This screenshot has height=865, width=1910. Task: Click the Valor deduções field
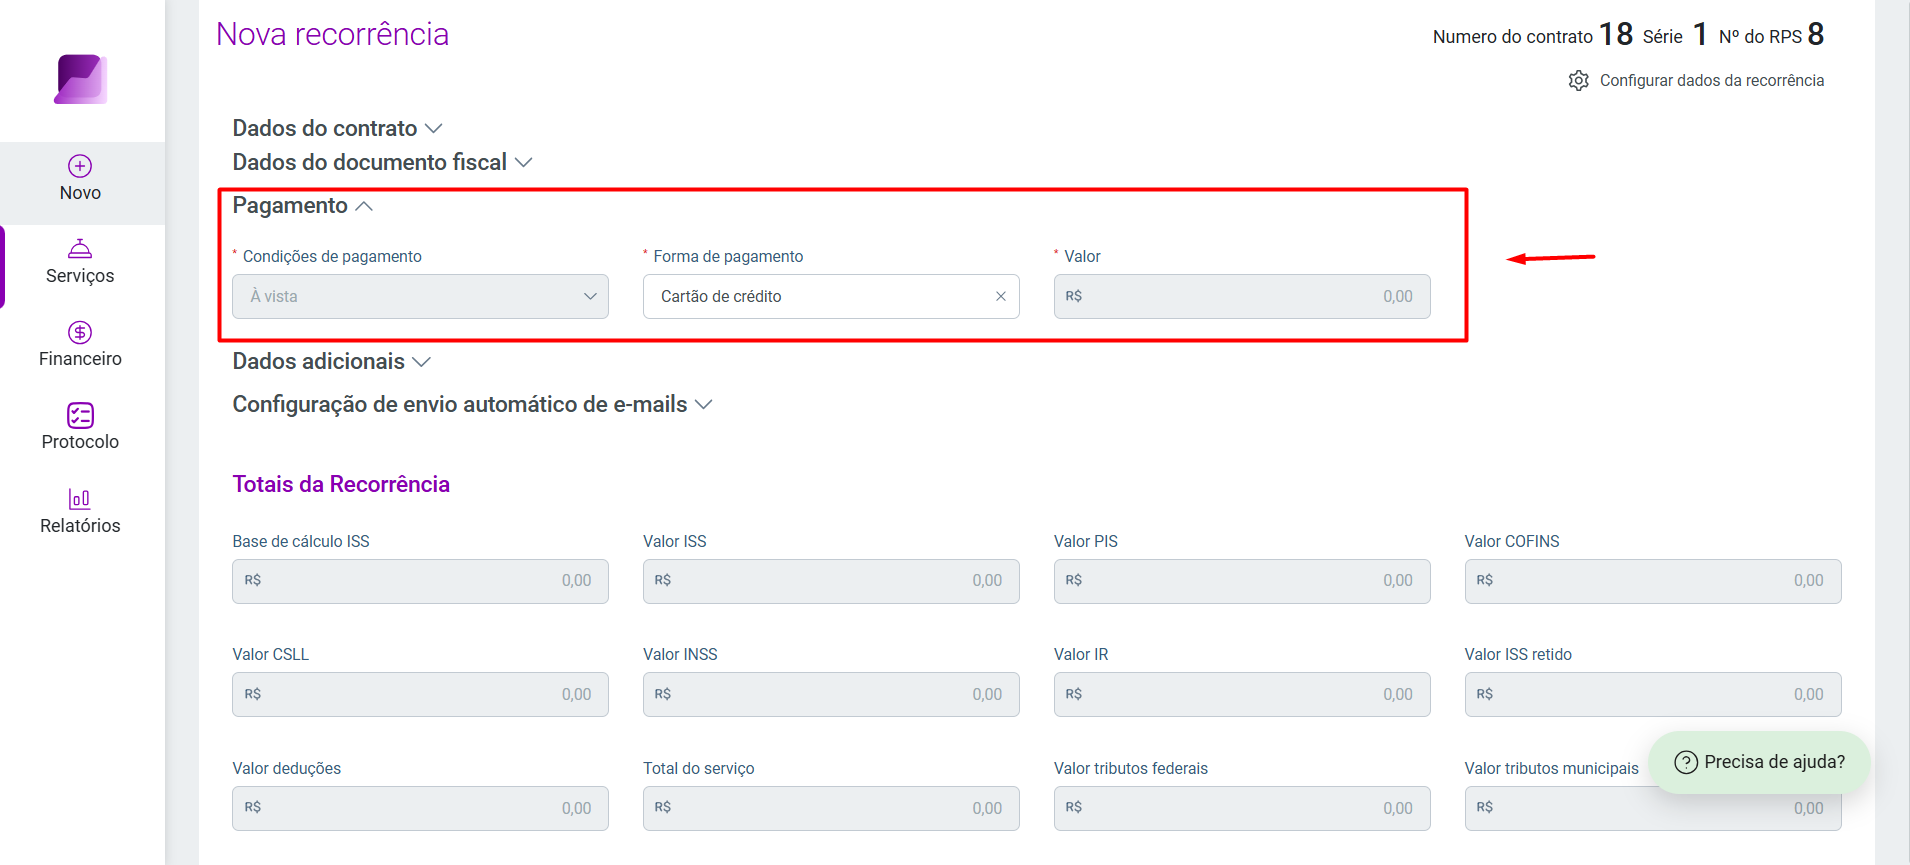420,808
